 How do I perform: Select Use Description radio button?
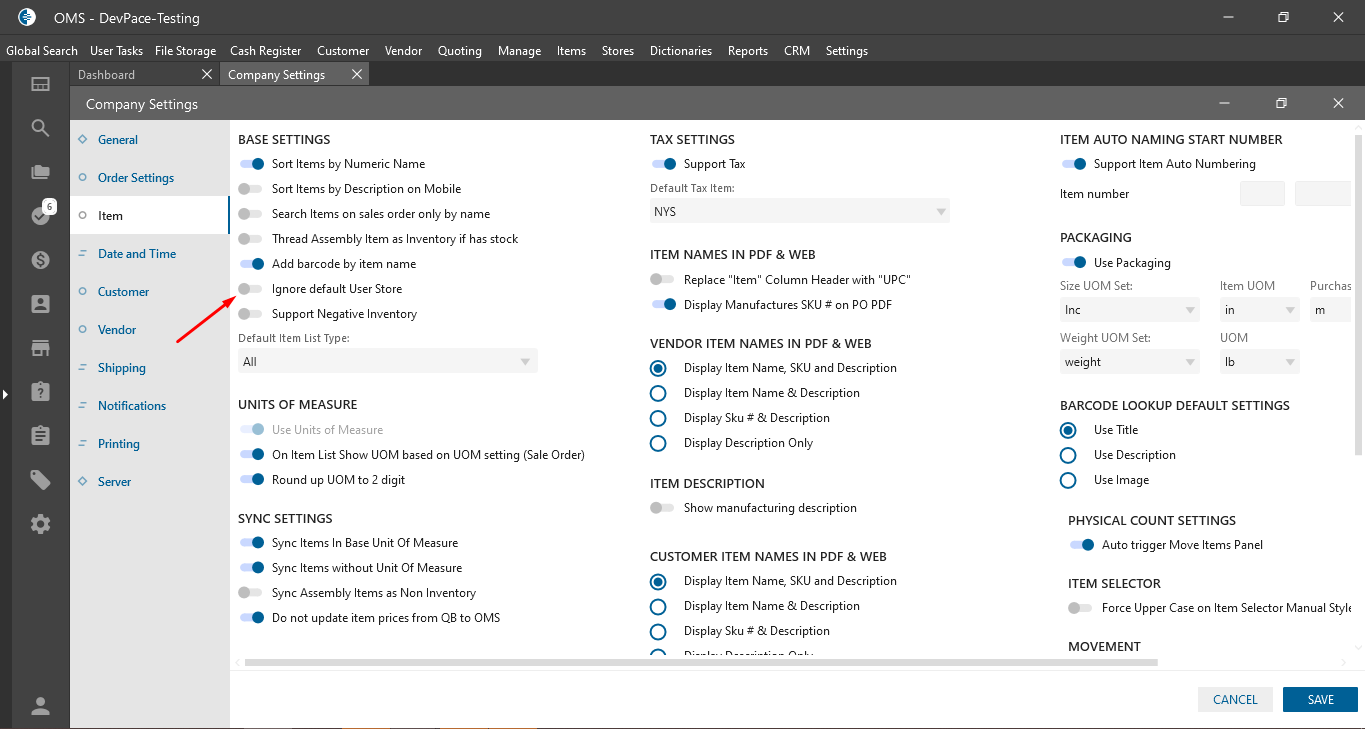click(x=1068, y=455)
